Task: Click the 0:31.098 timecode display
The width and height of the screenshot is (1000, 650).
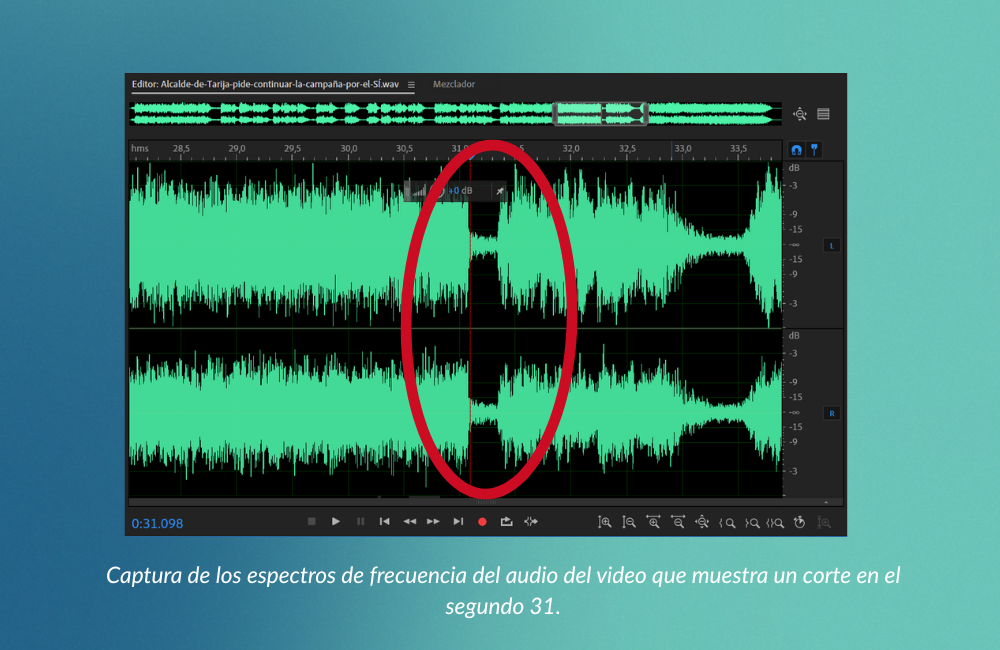Action: coord(158,523)
